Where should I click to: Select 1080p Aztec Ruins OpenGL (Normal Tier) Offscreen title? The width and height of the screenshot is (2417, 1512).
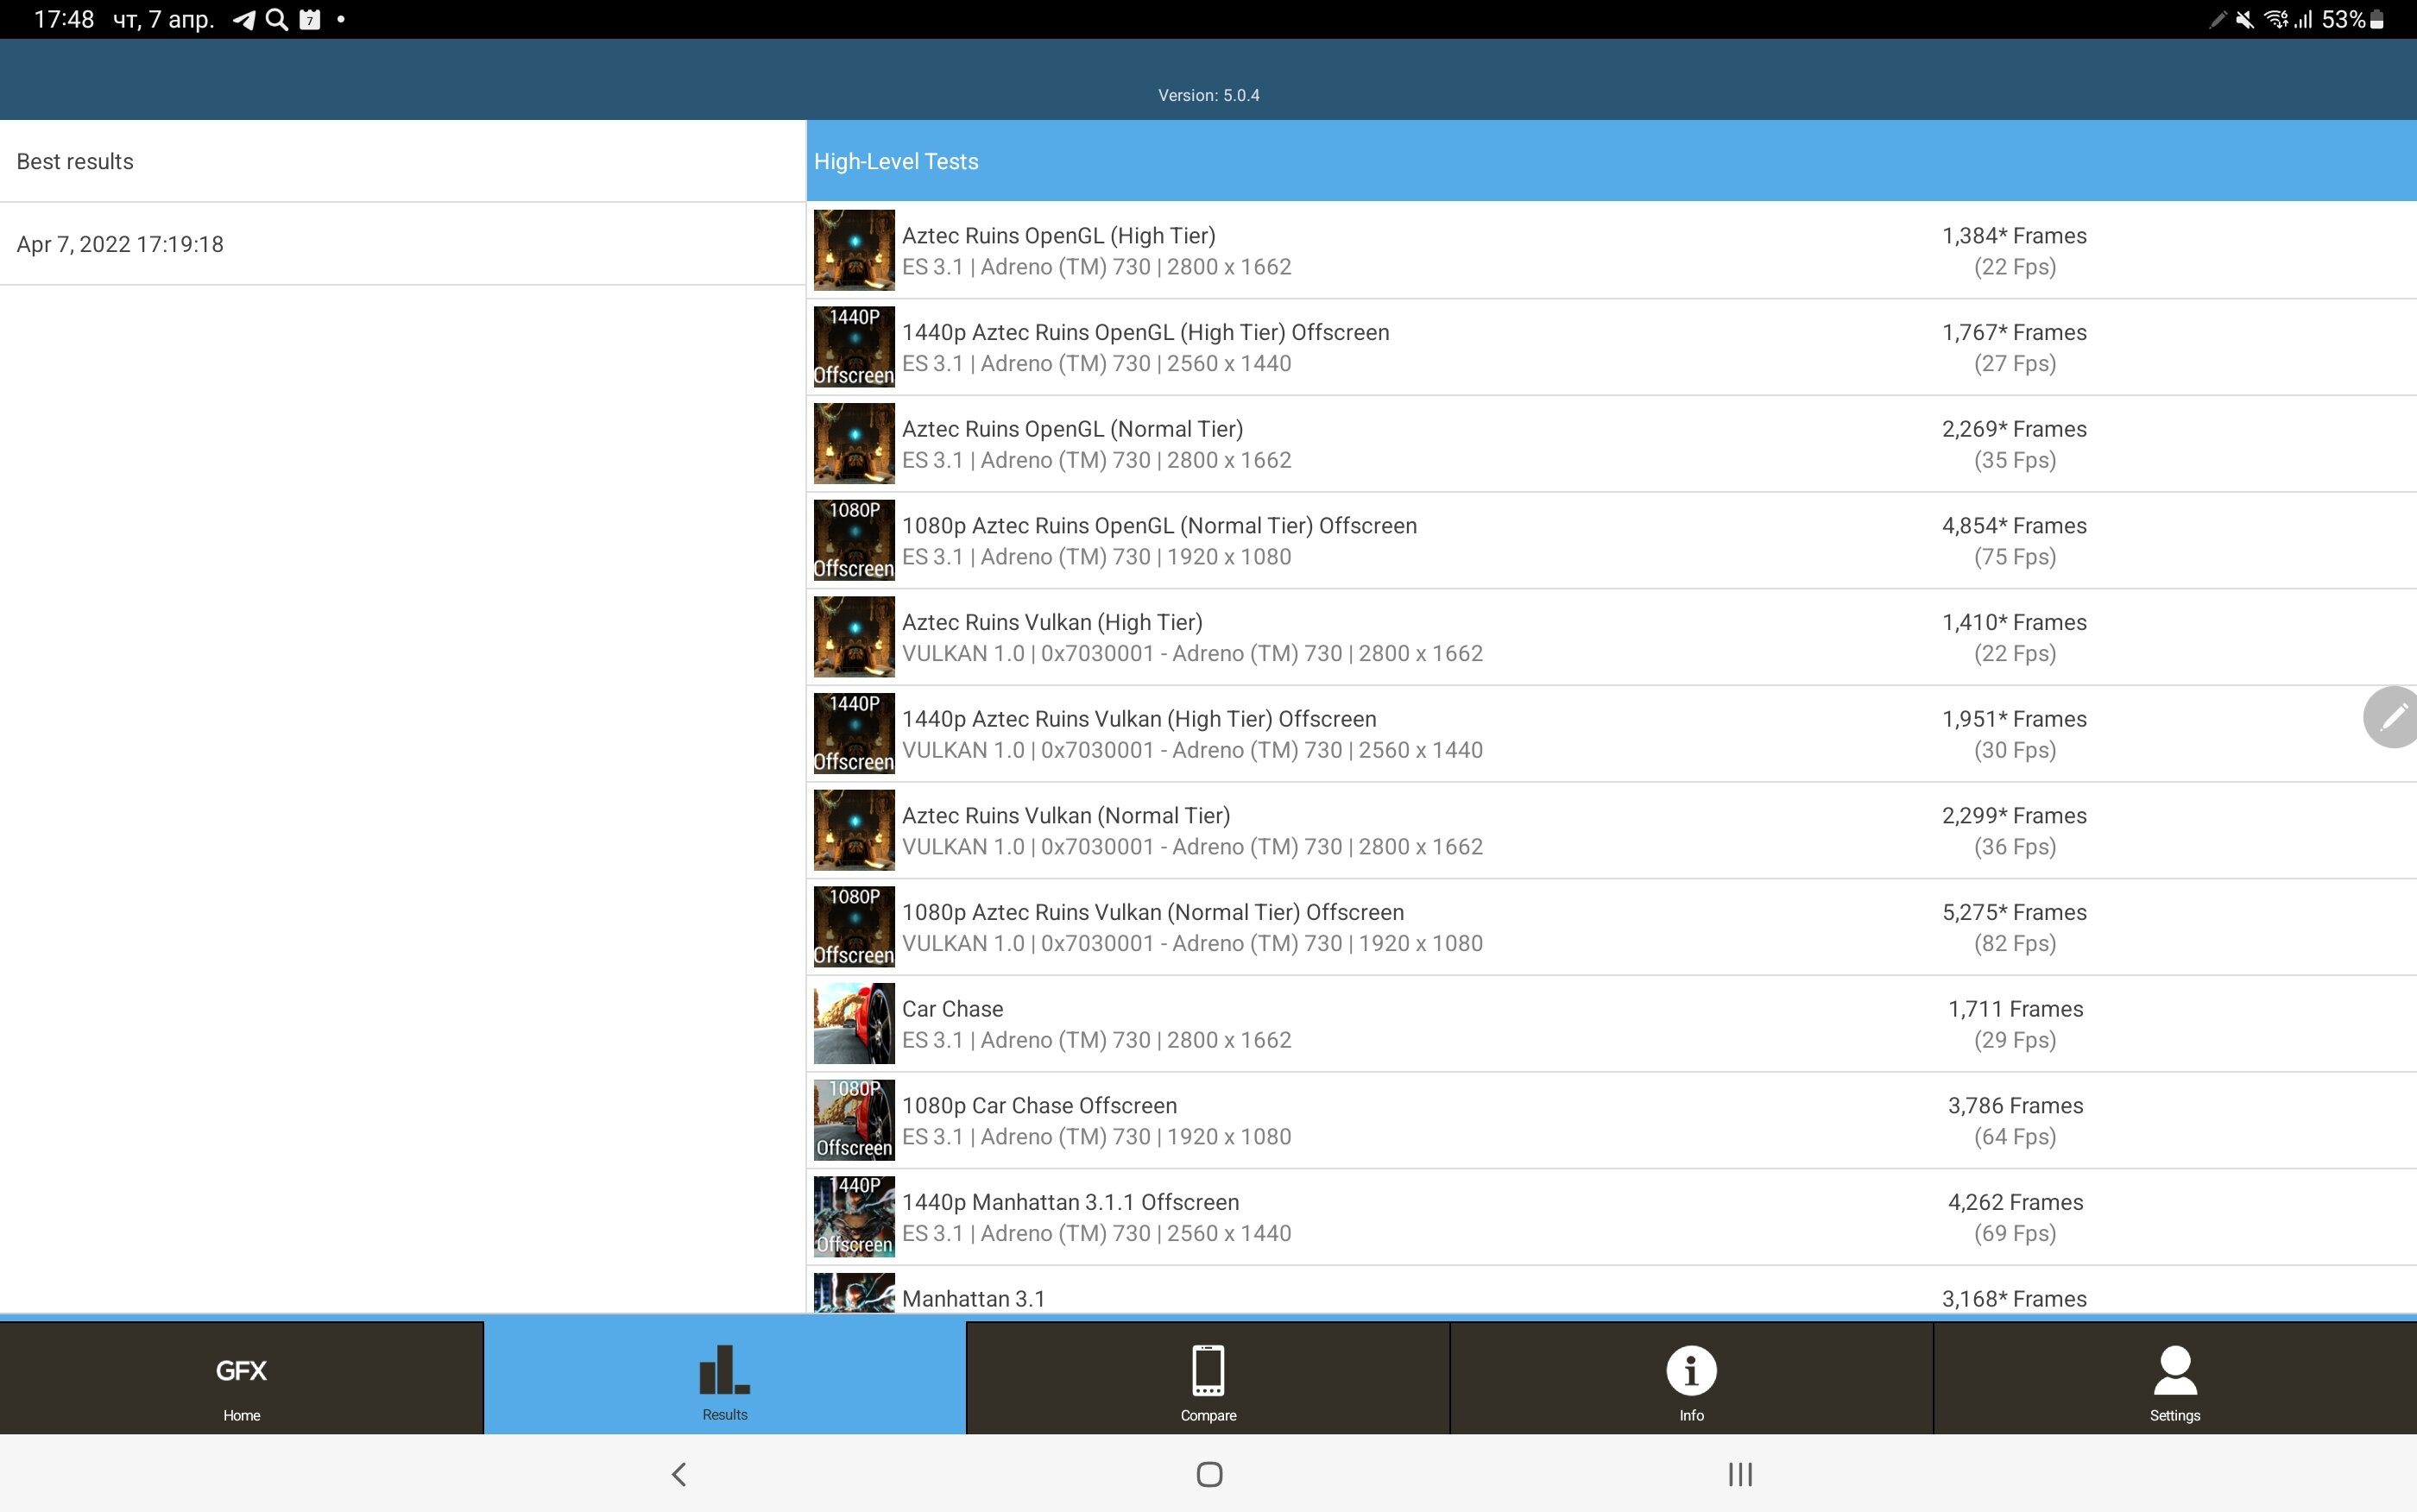tap(1160, 526)
